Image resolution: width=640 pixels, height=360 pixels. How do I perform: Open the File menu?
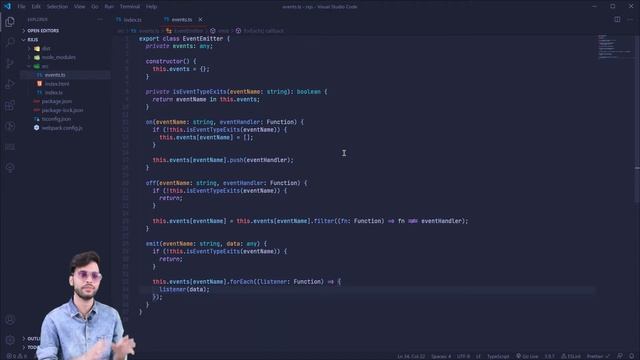[21, 7]
